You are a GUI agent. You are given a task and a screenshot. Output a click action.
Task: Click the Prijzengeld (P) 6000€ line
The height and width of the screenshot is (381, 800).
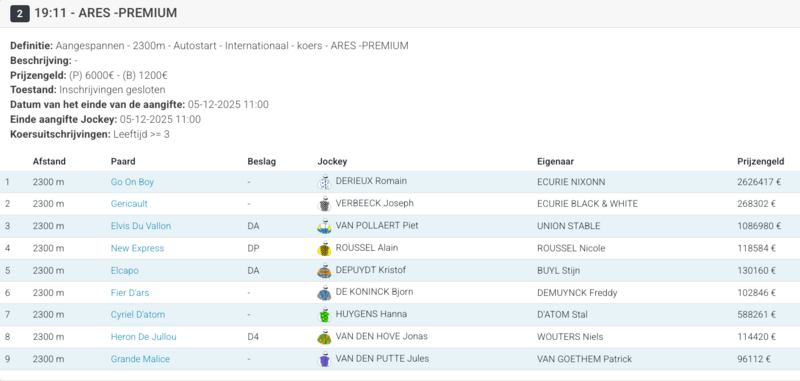(89, 75)
